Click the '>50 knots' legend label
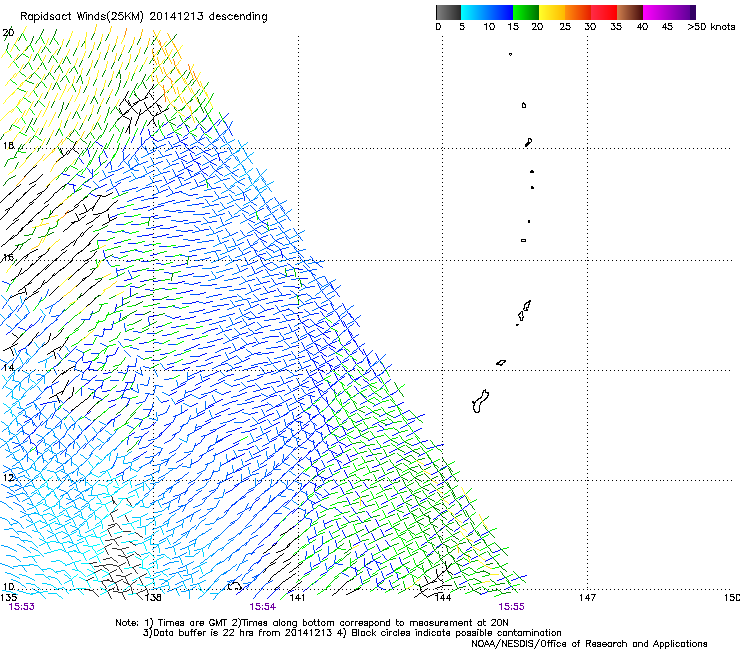The height and width of the screenshot is (650, 740). click(x=711, y=27)
